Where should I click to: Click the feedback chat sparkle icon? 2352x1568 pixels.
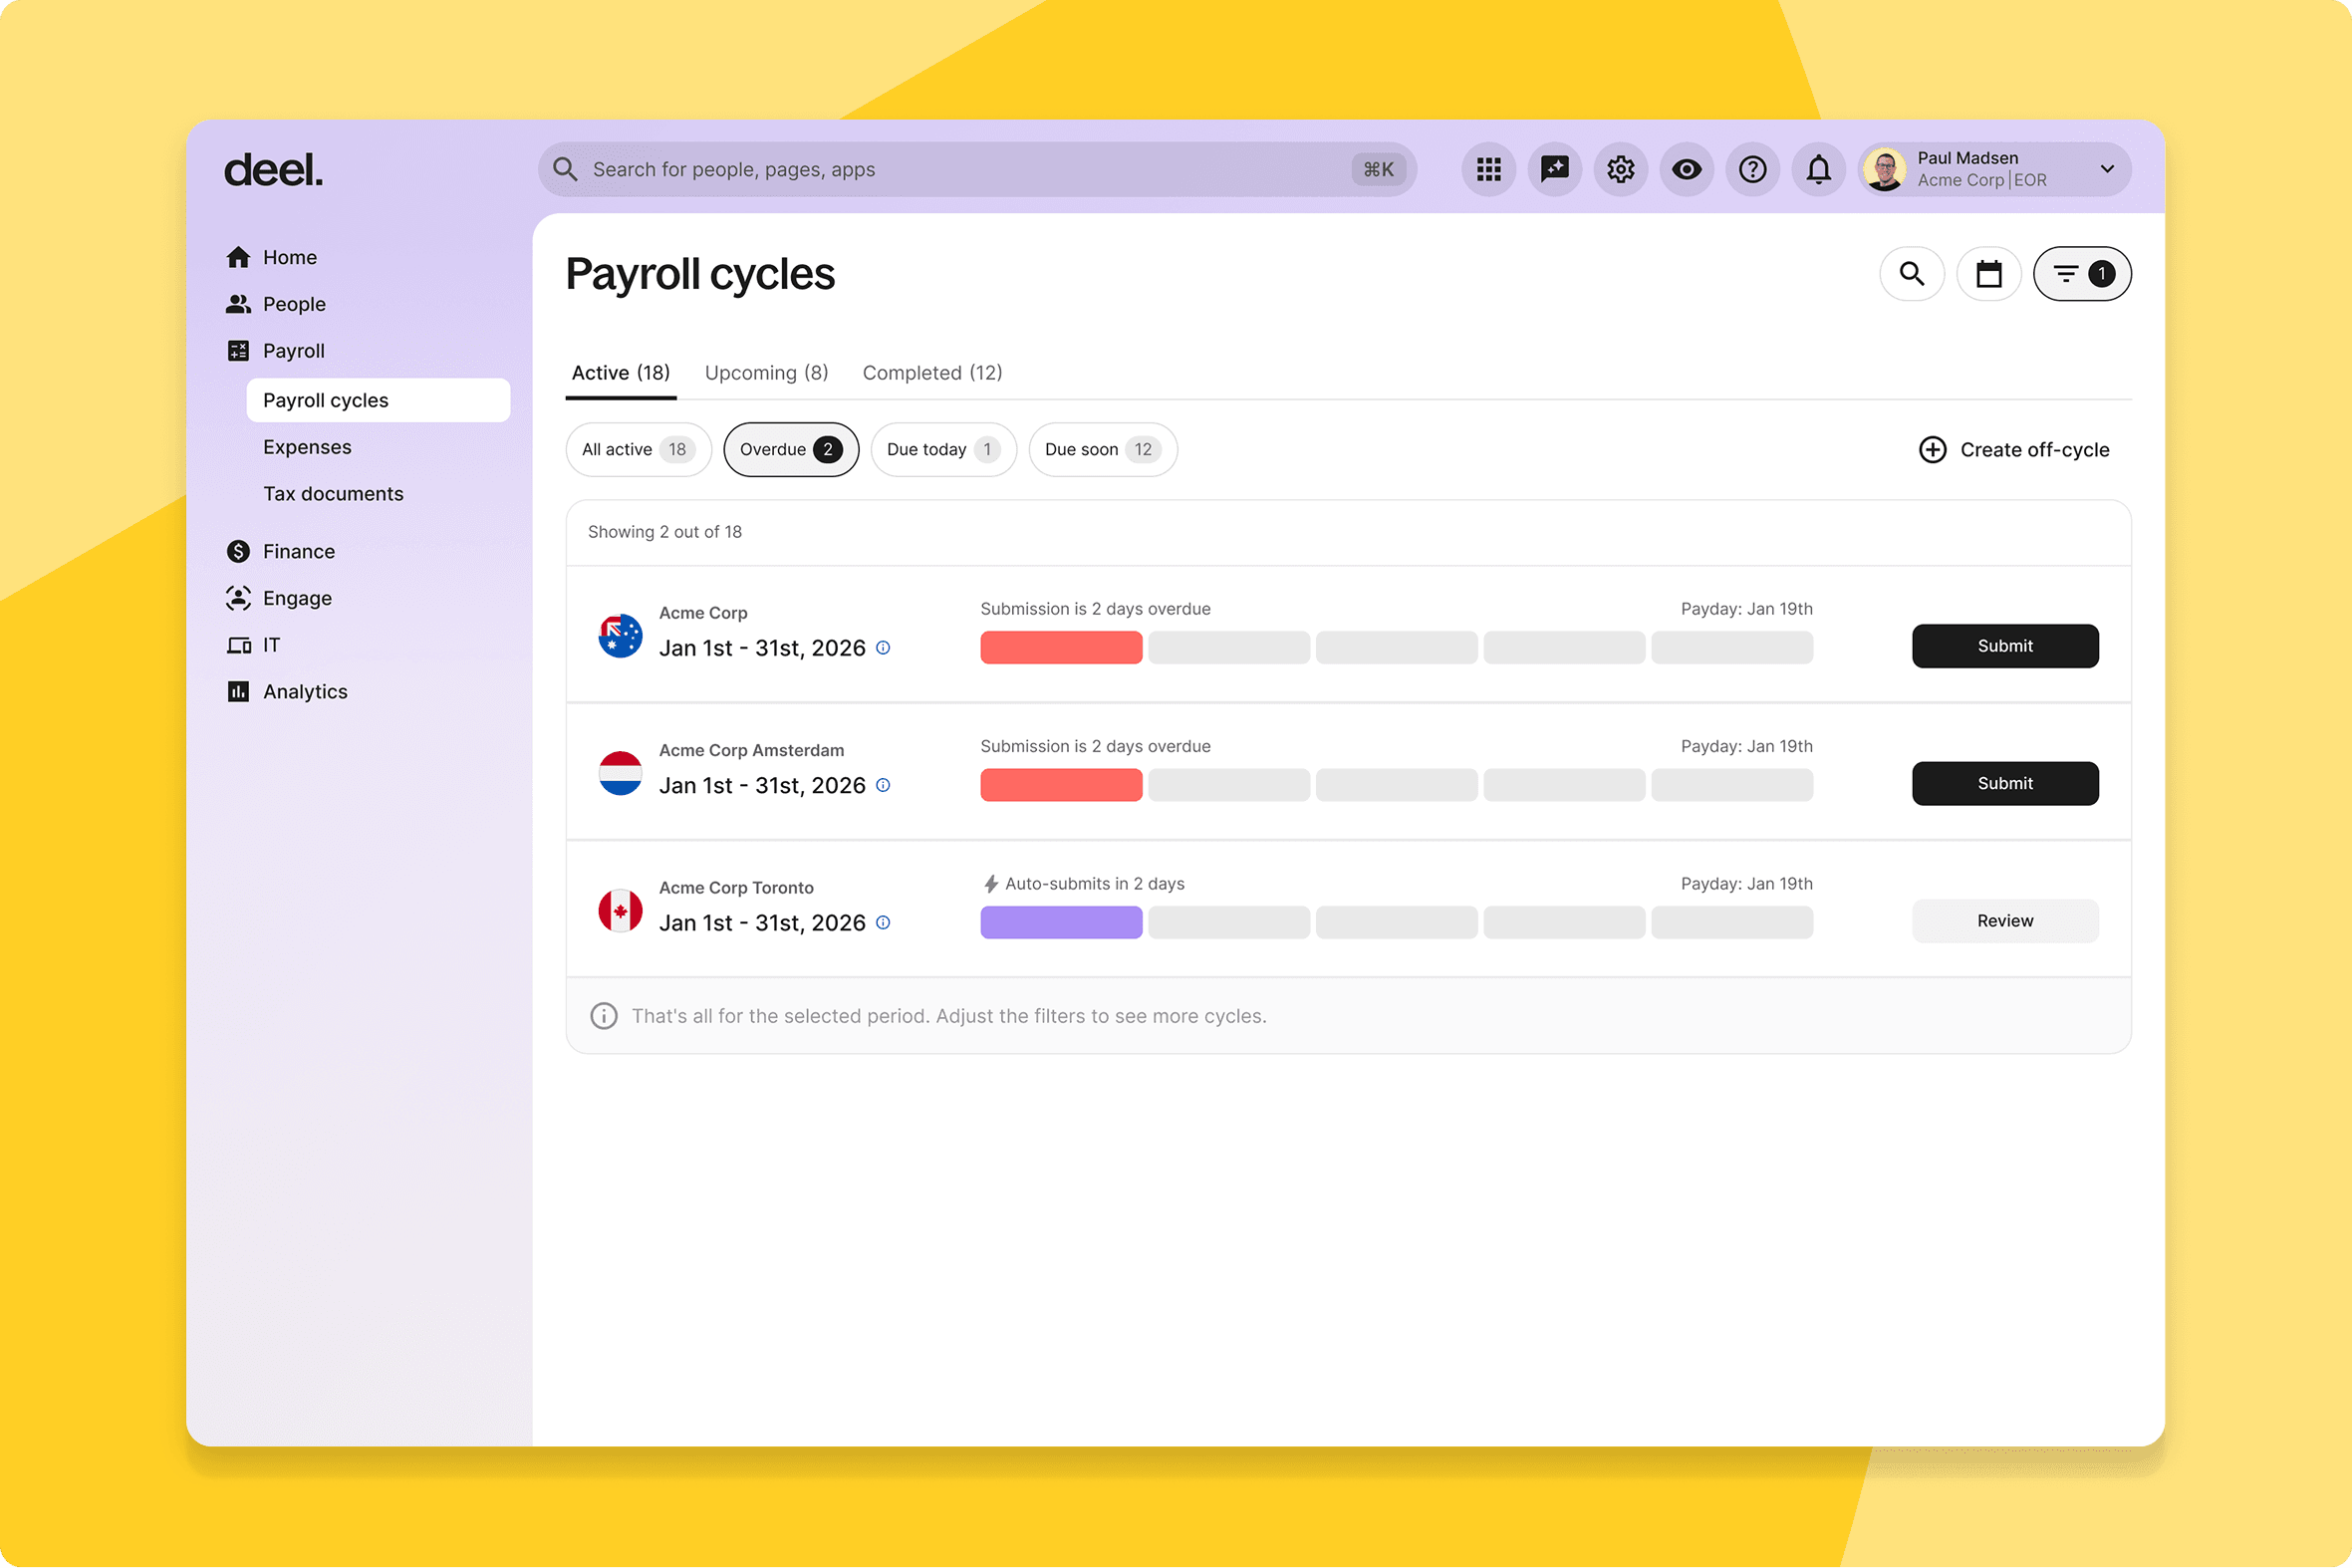pyautogui.click(x=1554, y=169)
